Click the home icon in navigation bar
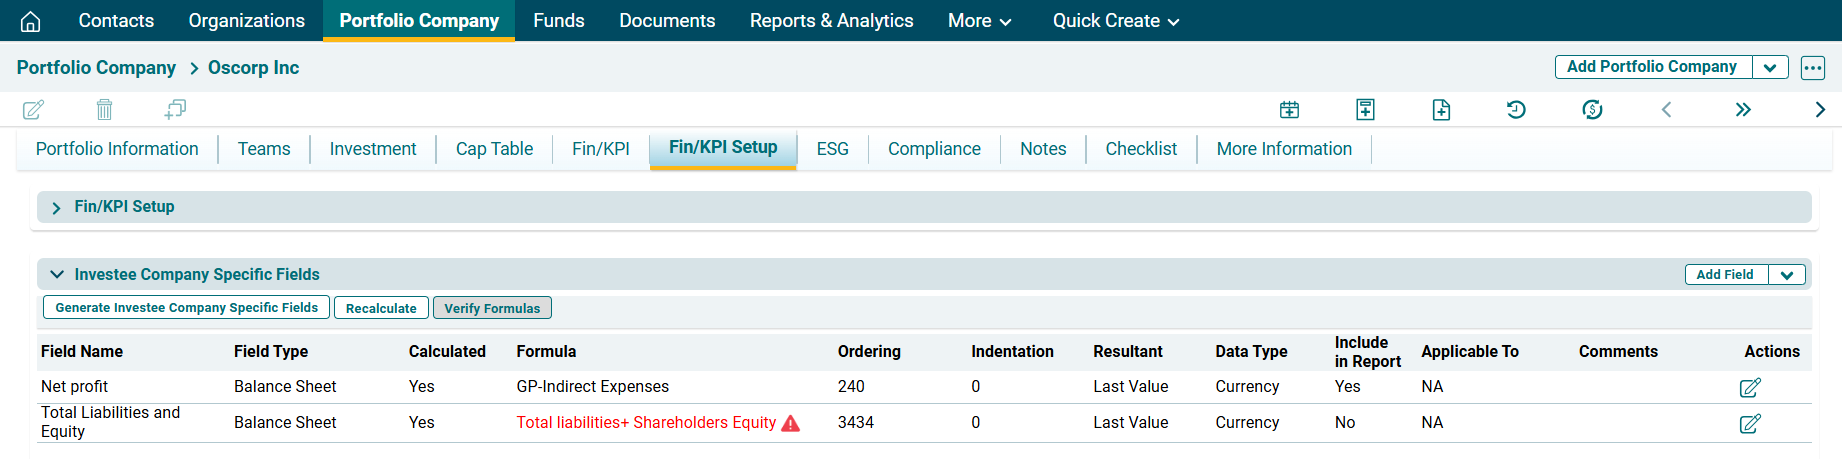The image size is (1842, 459). (x=31, y=21)
